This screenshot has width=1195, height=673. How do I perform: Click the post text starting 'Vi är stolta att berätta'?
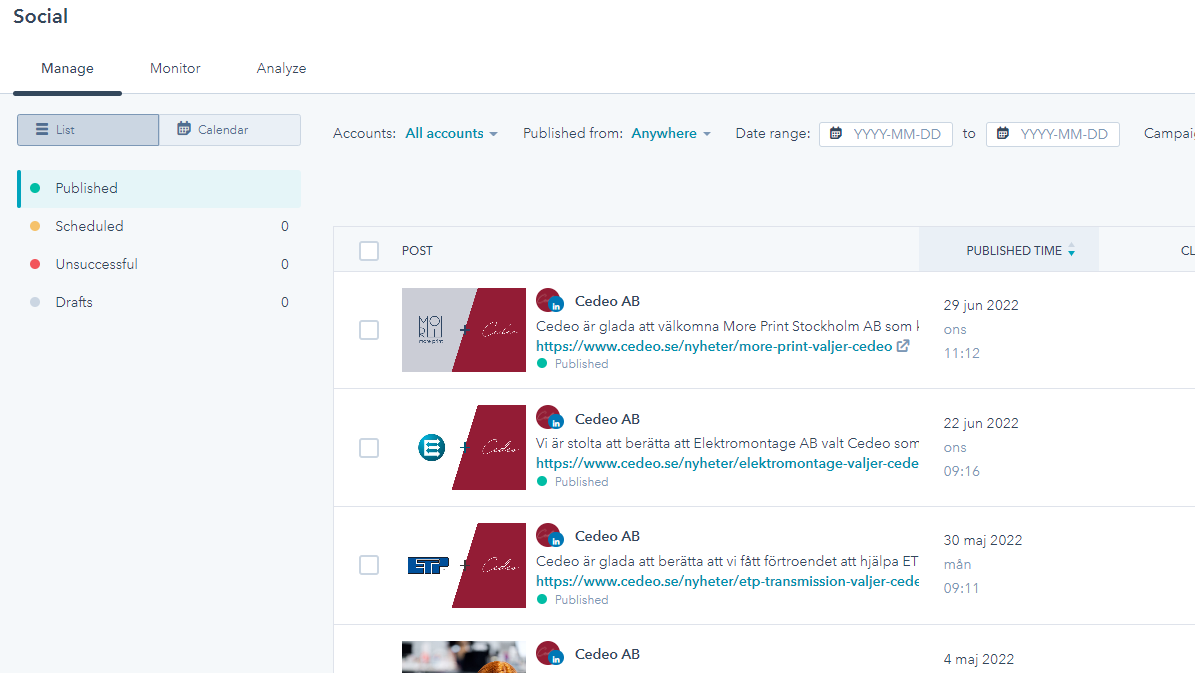click(727, 444)
